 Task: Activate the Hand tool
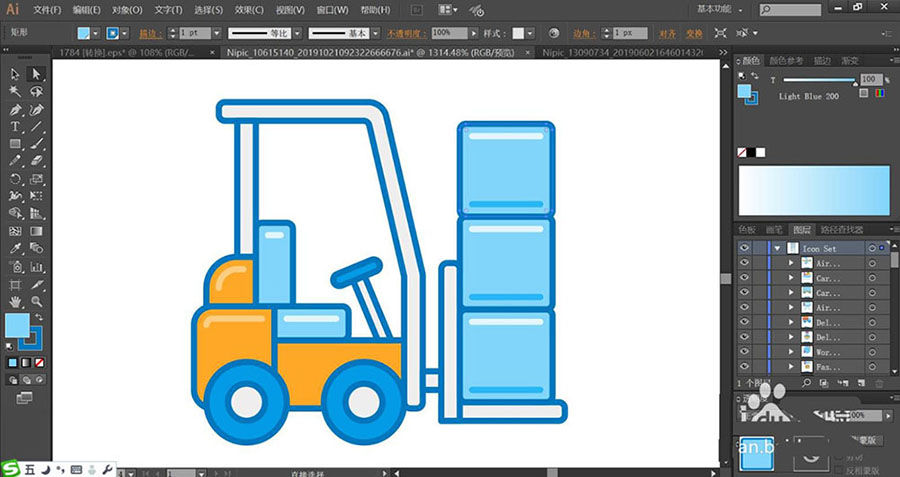[x=16, y=301]
